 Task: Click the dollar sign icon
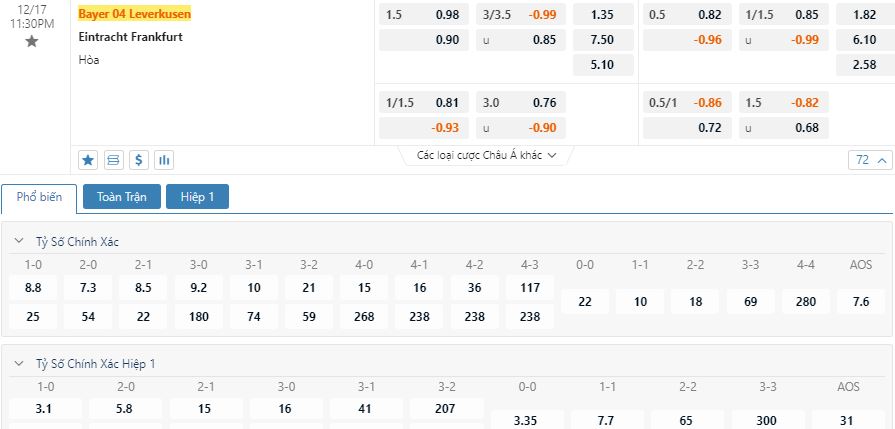pos(139,160)
